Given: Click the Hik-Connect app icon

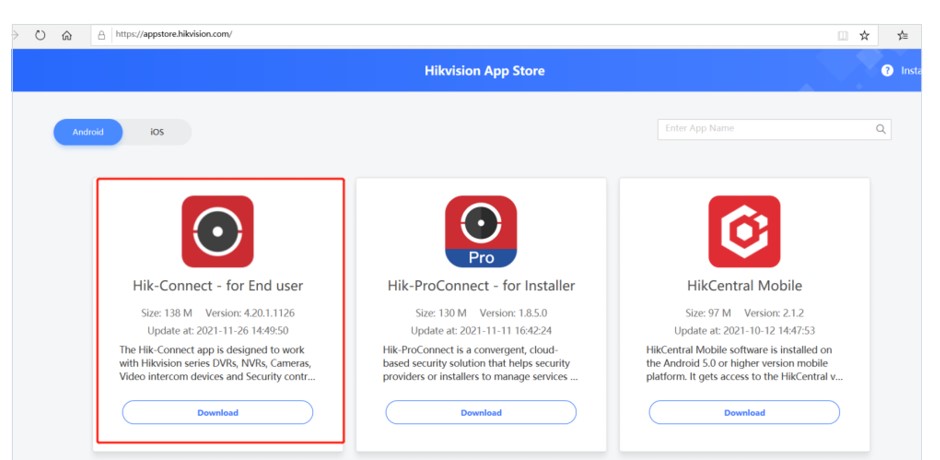Looking at the screenshot, I should pyautogui.click(x=217, y=231).
